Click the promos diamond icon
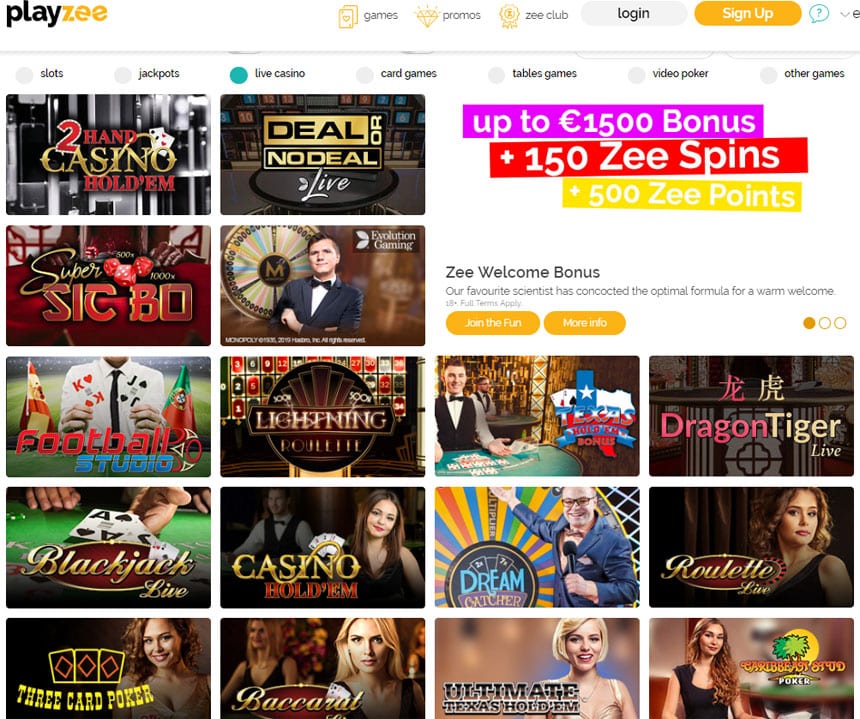The height and width of the screenshot is (719, 860). [x=426, y=16]
